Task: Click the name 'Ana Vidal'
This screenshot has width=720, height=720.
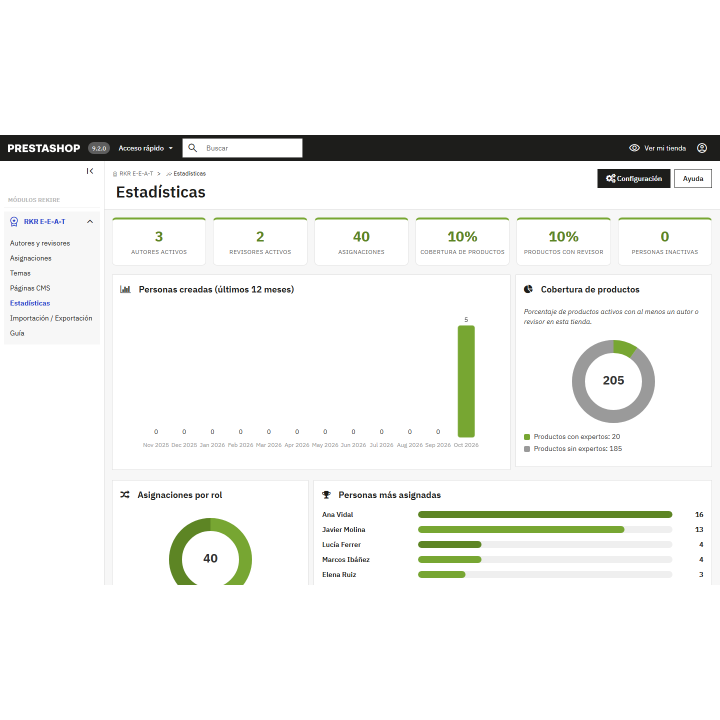Action: (x=338, y=514)
